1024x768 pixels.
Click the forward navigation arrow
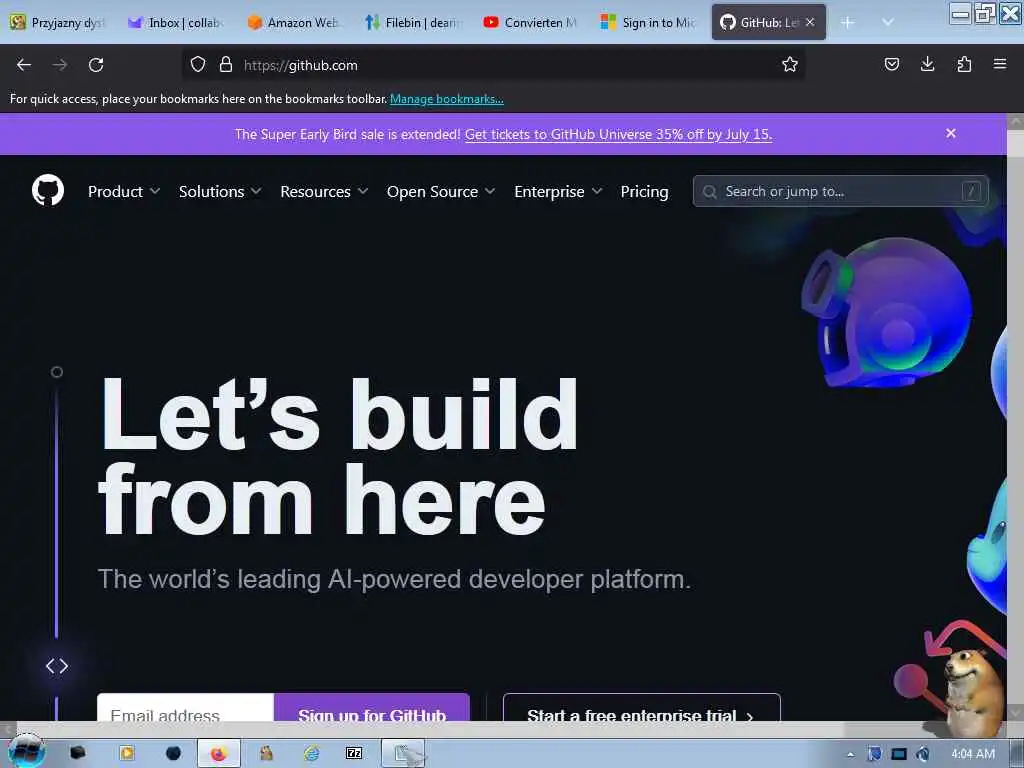[x=60, y=65]
